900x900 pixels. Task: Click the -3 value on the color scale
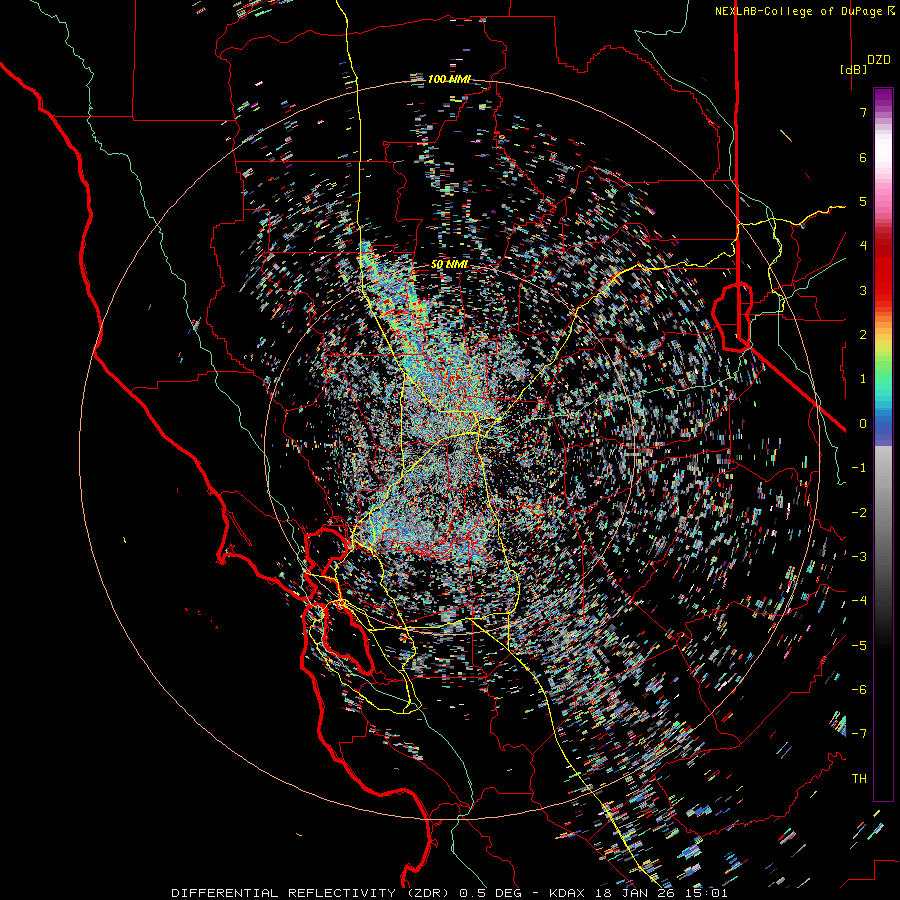[x=859, y=557]
